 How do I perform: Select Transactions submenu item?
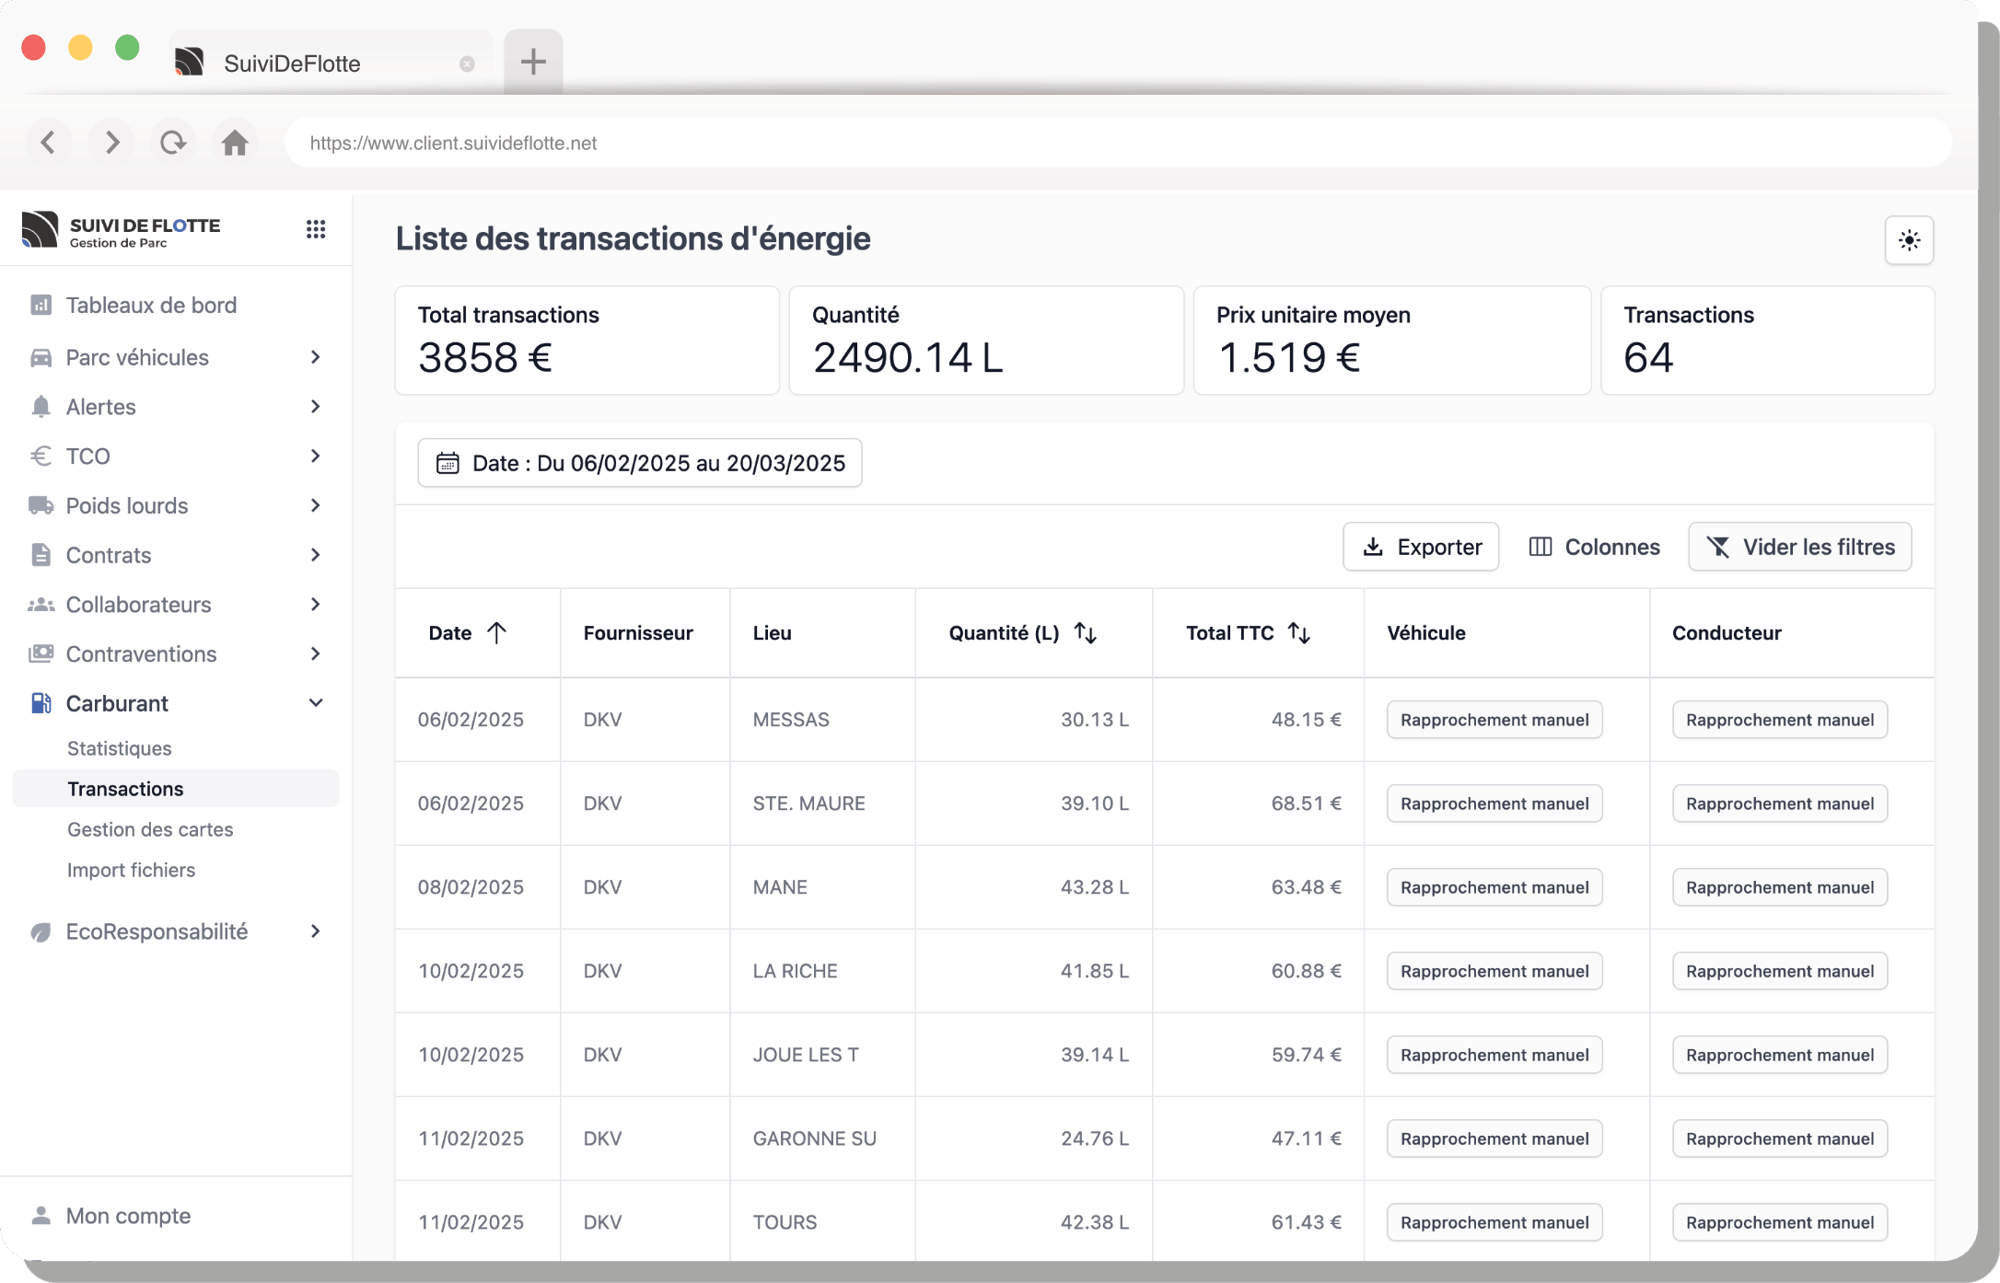click(x=176, y=788)
